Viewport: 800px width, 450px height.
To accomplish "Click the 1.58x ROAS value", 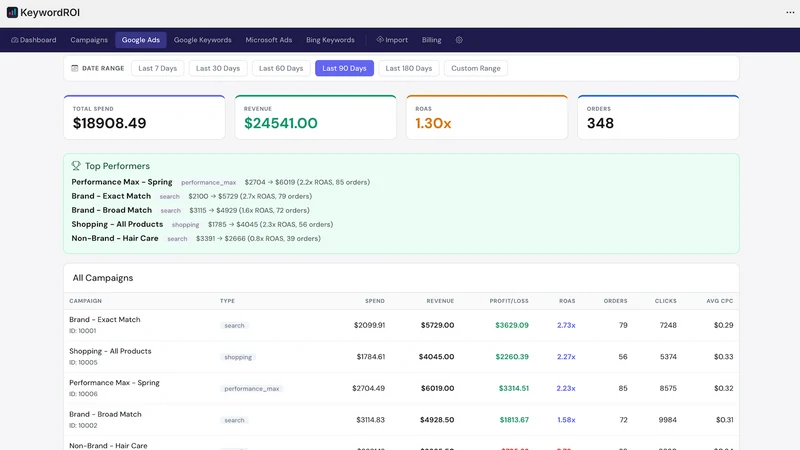I will [x=566, y=420].
